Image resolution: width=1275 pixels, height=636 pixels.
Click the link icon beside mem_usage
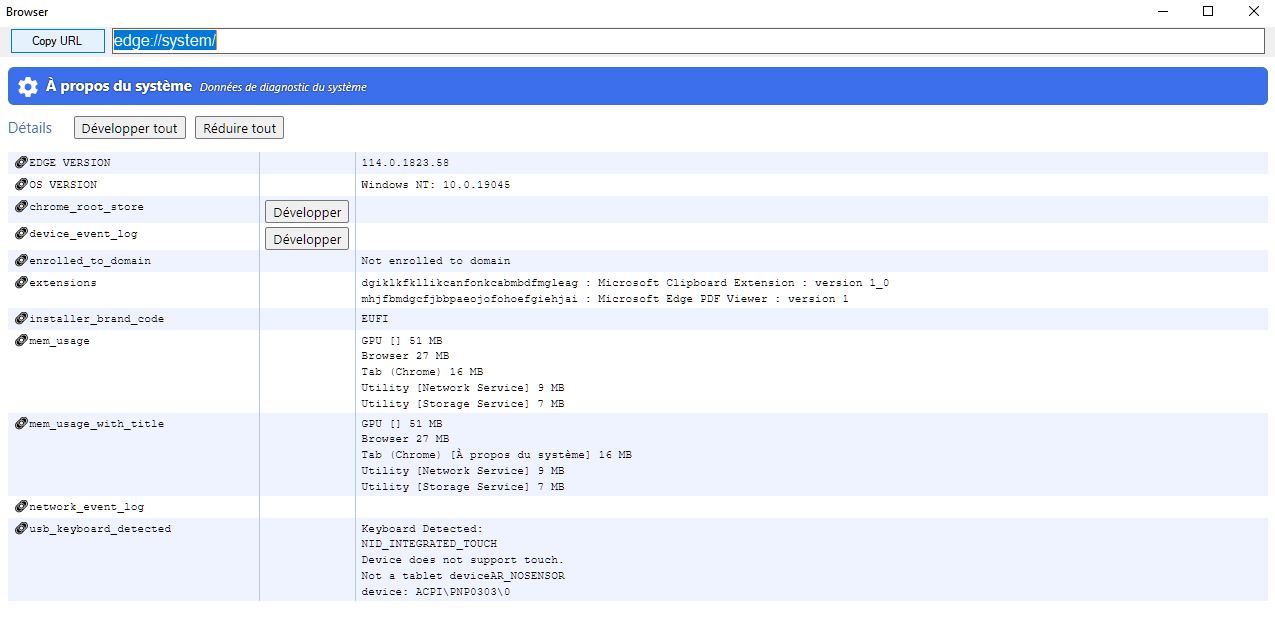[21, 341]
